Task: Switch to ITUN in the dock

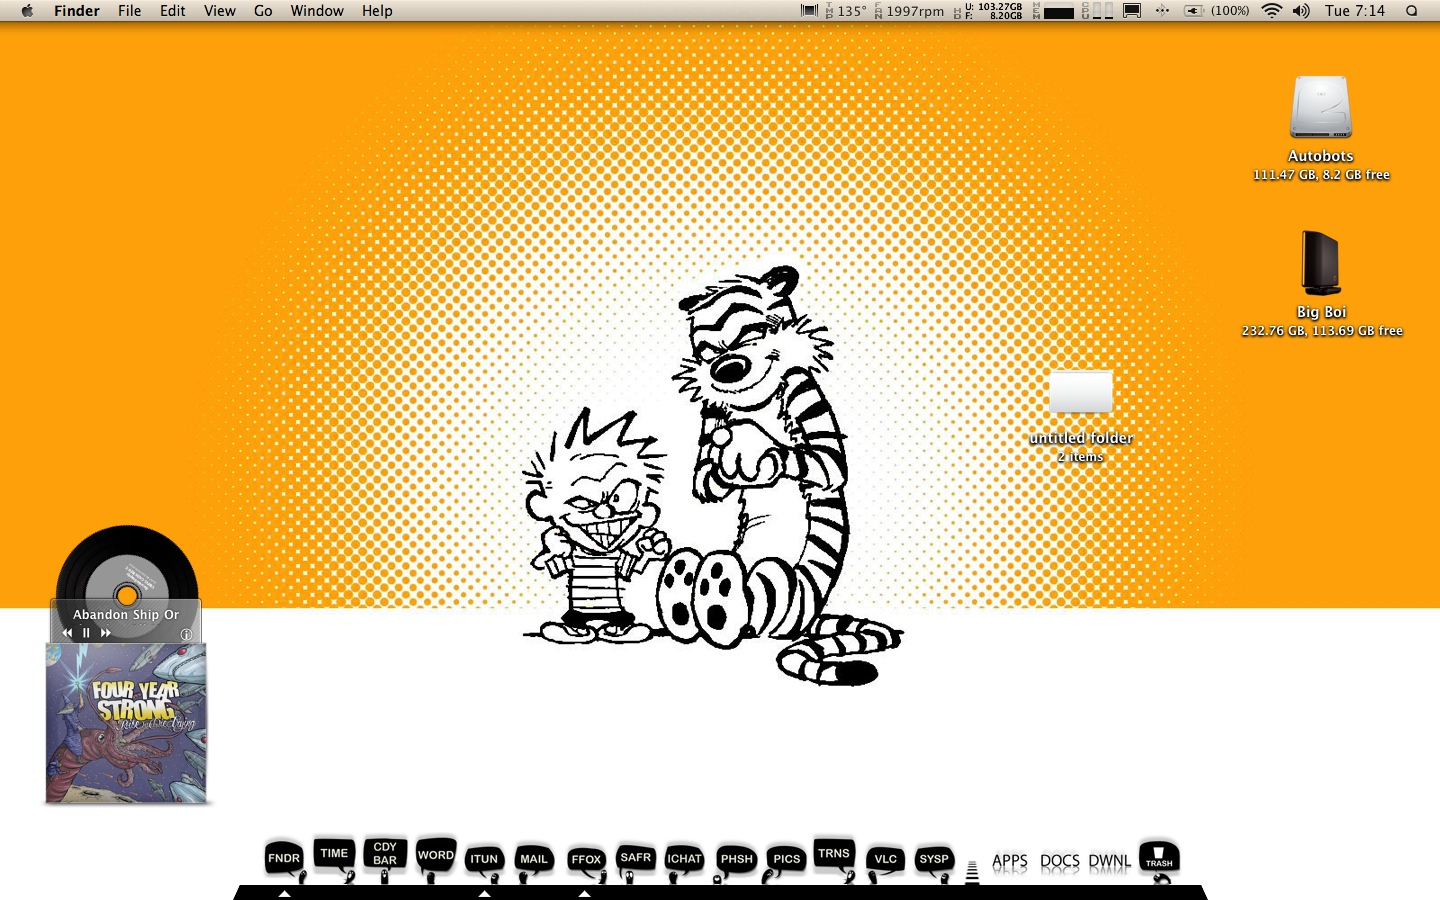Action: pyautogui.click(x=484, y=859)
